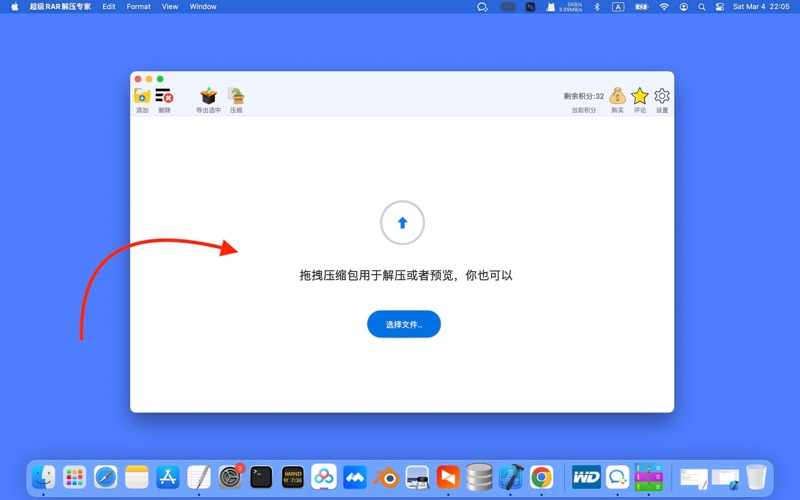
Task: Open Finder from the Dock
Action: click(x=43, y=477)
